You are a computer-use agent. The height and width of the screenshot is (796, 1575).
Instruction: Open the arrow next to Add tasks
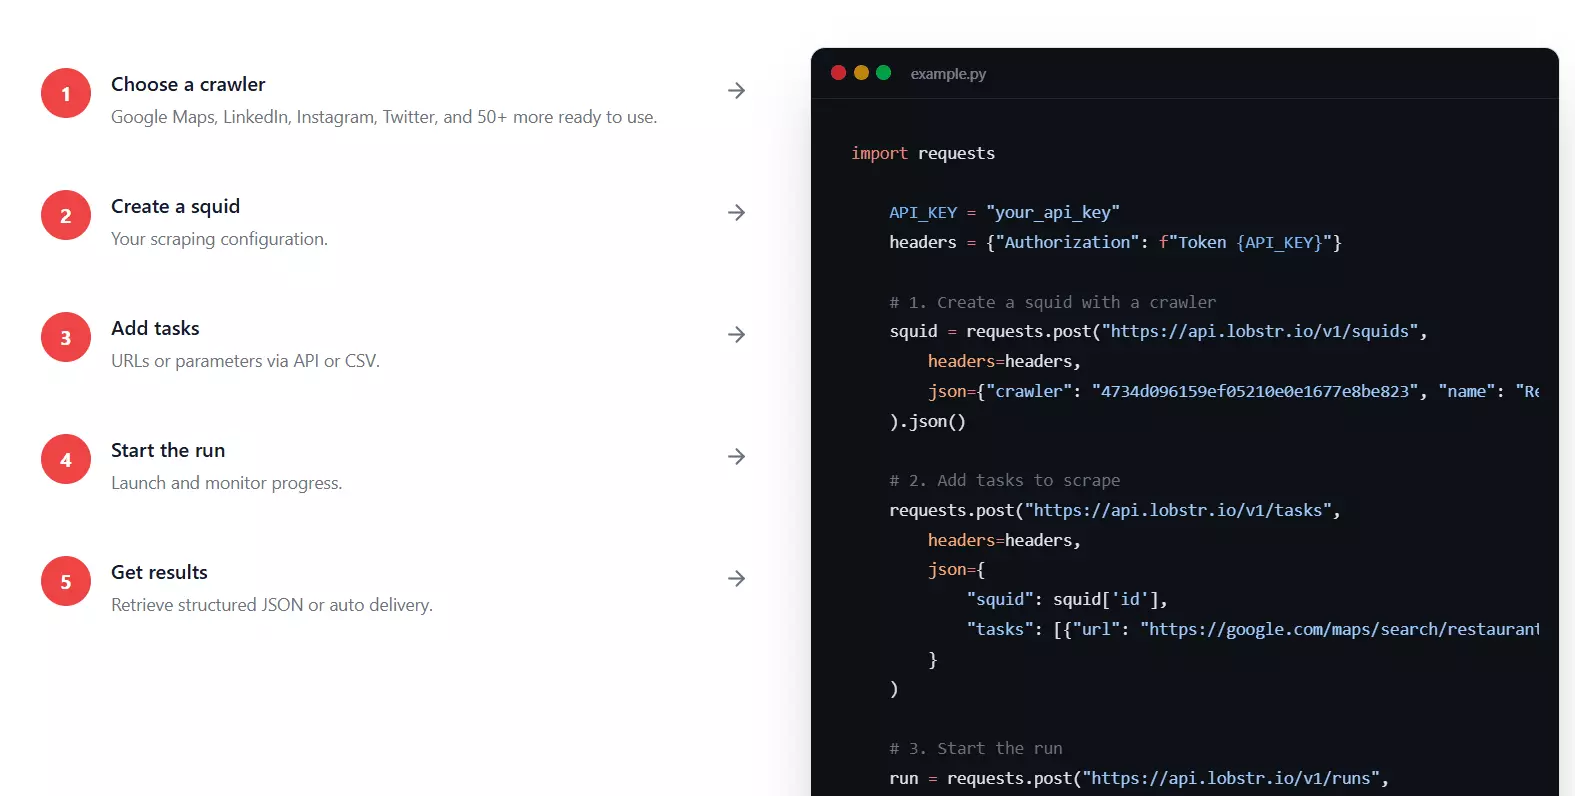736,335
